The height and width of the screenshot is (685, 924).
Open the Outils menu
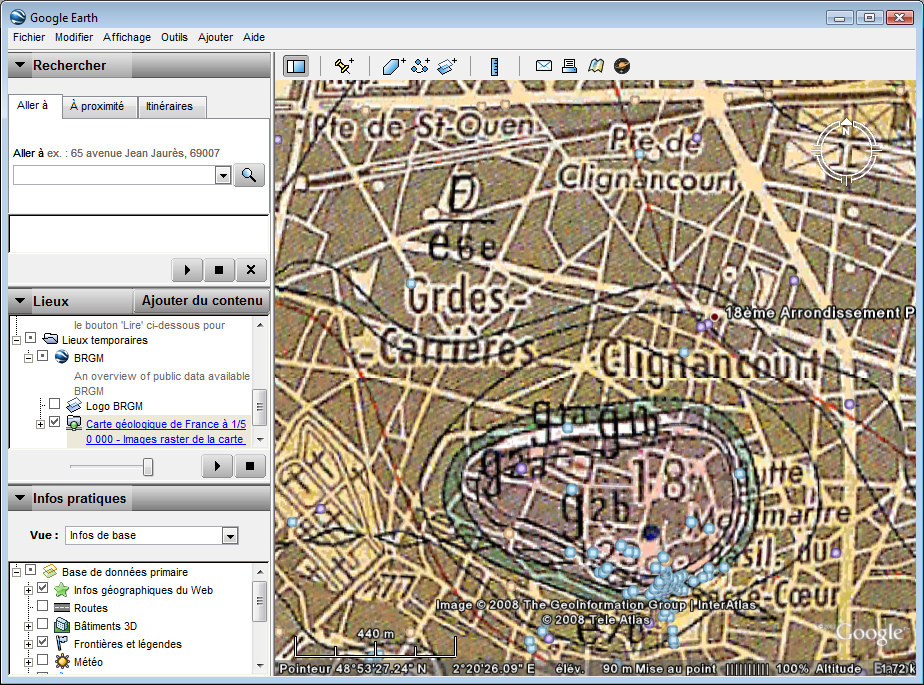pos(174,37)
